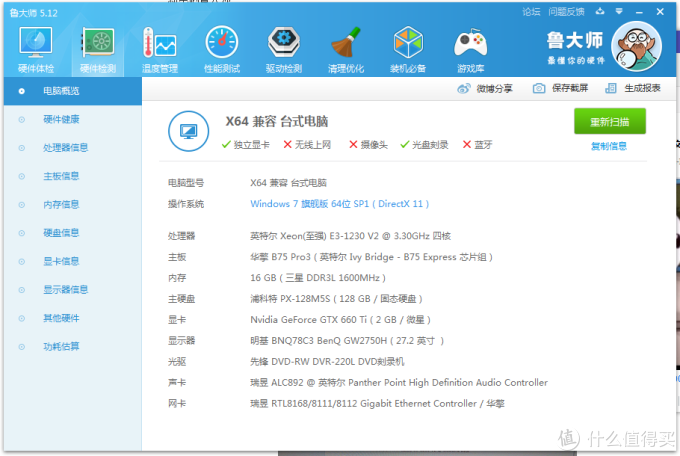The width and height of the screenshot is (680, 456).
Task: Click the 华擎 B75 Pro3 motherboard text
Action: (x=371, y=257)
